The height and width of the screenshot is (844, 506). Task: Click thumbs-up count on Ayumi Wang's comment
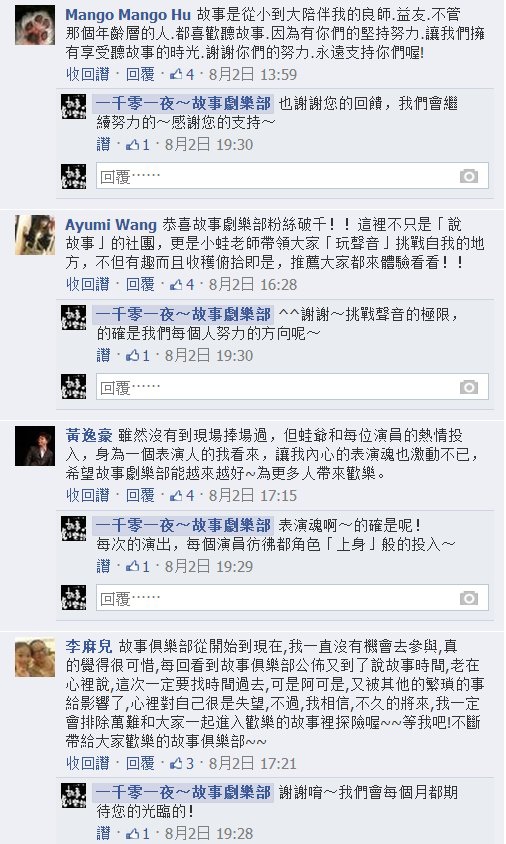coord(182,284)
